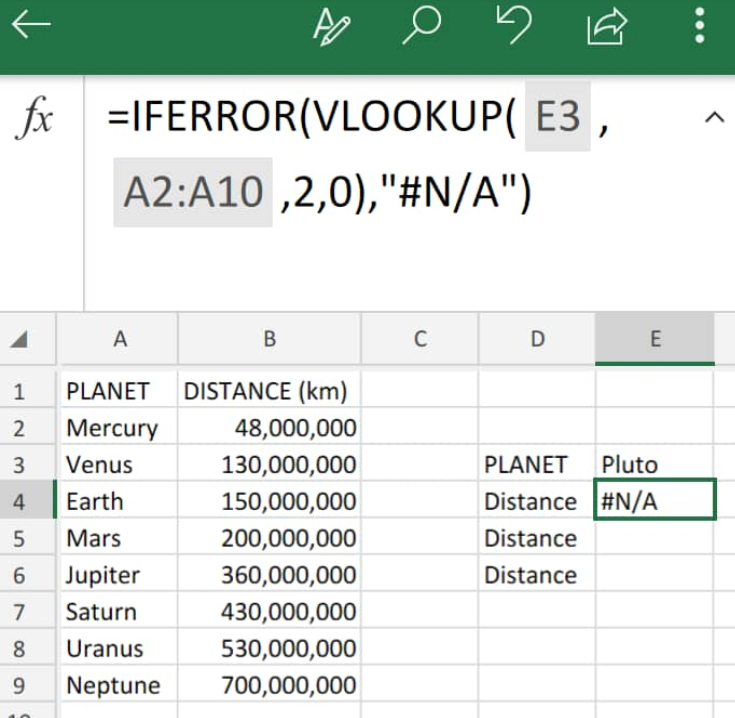Open the text edit pen icon

(x=331, y=27)
